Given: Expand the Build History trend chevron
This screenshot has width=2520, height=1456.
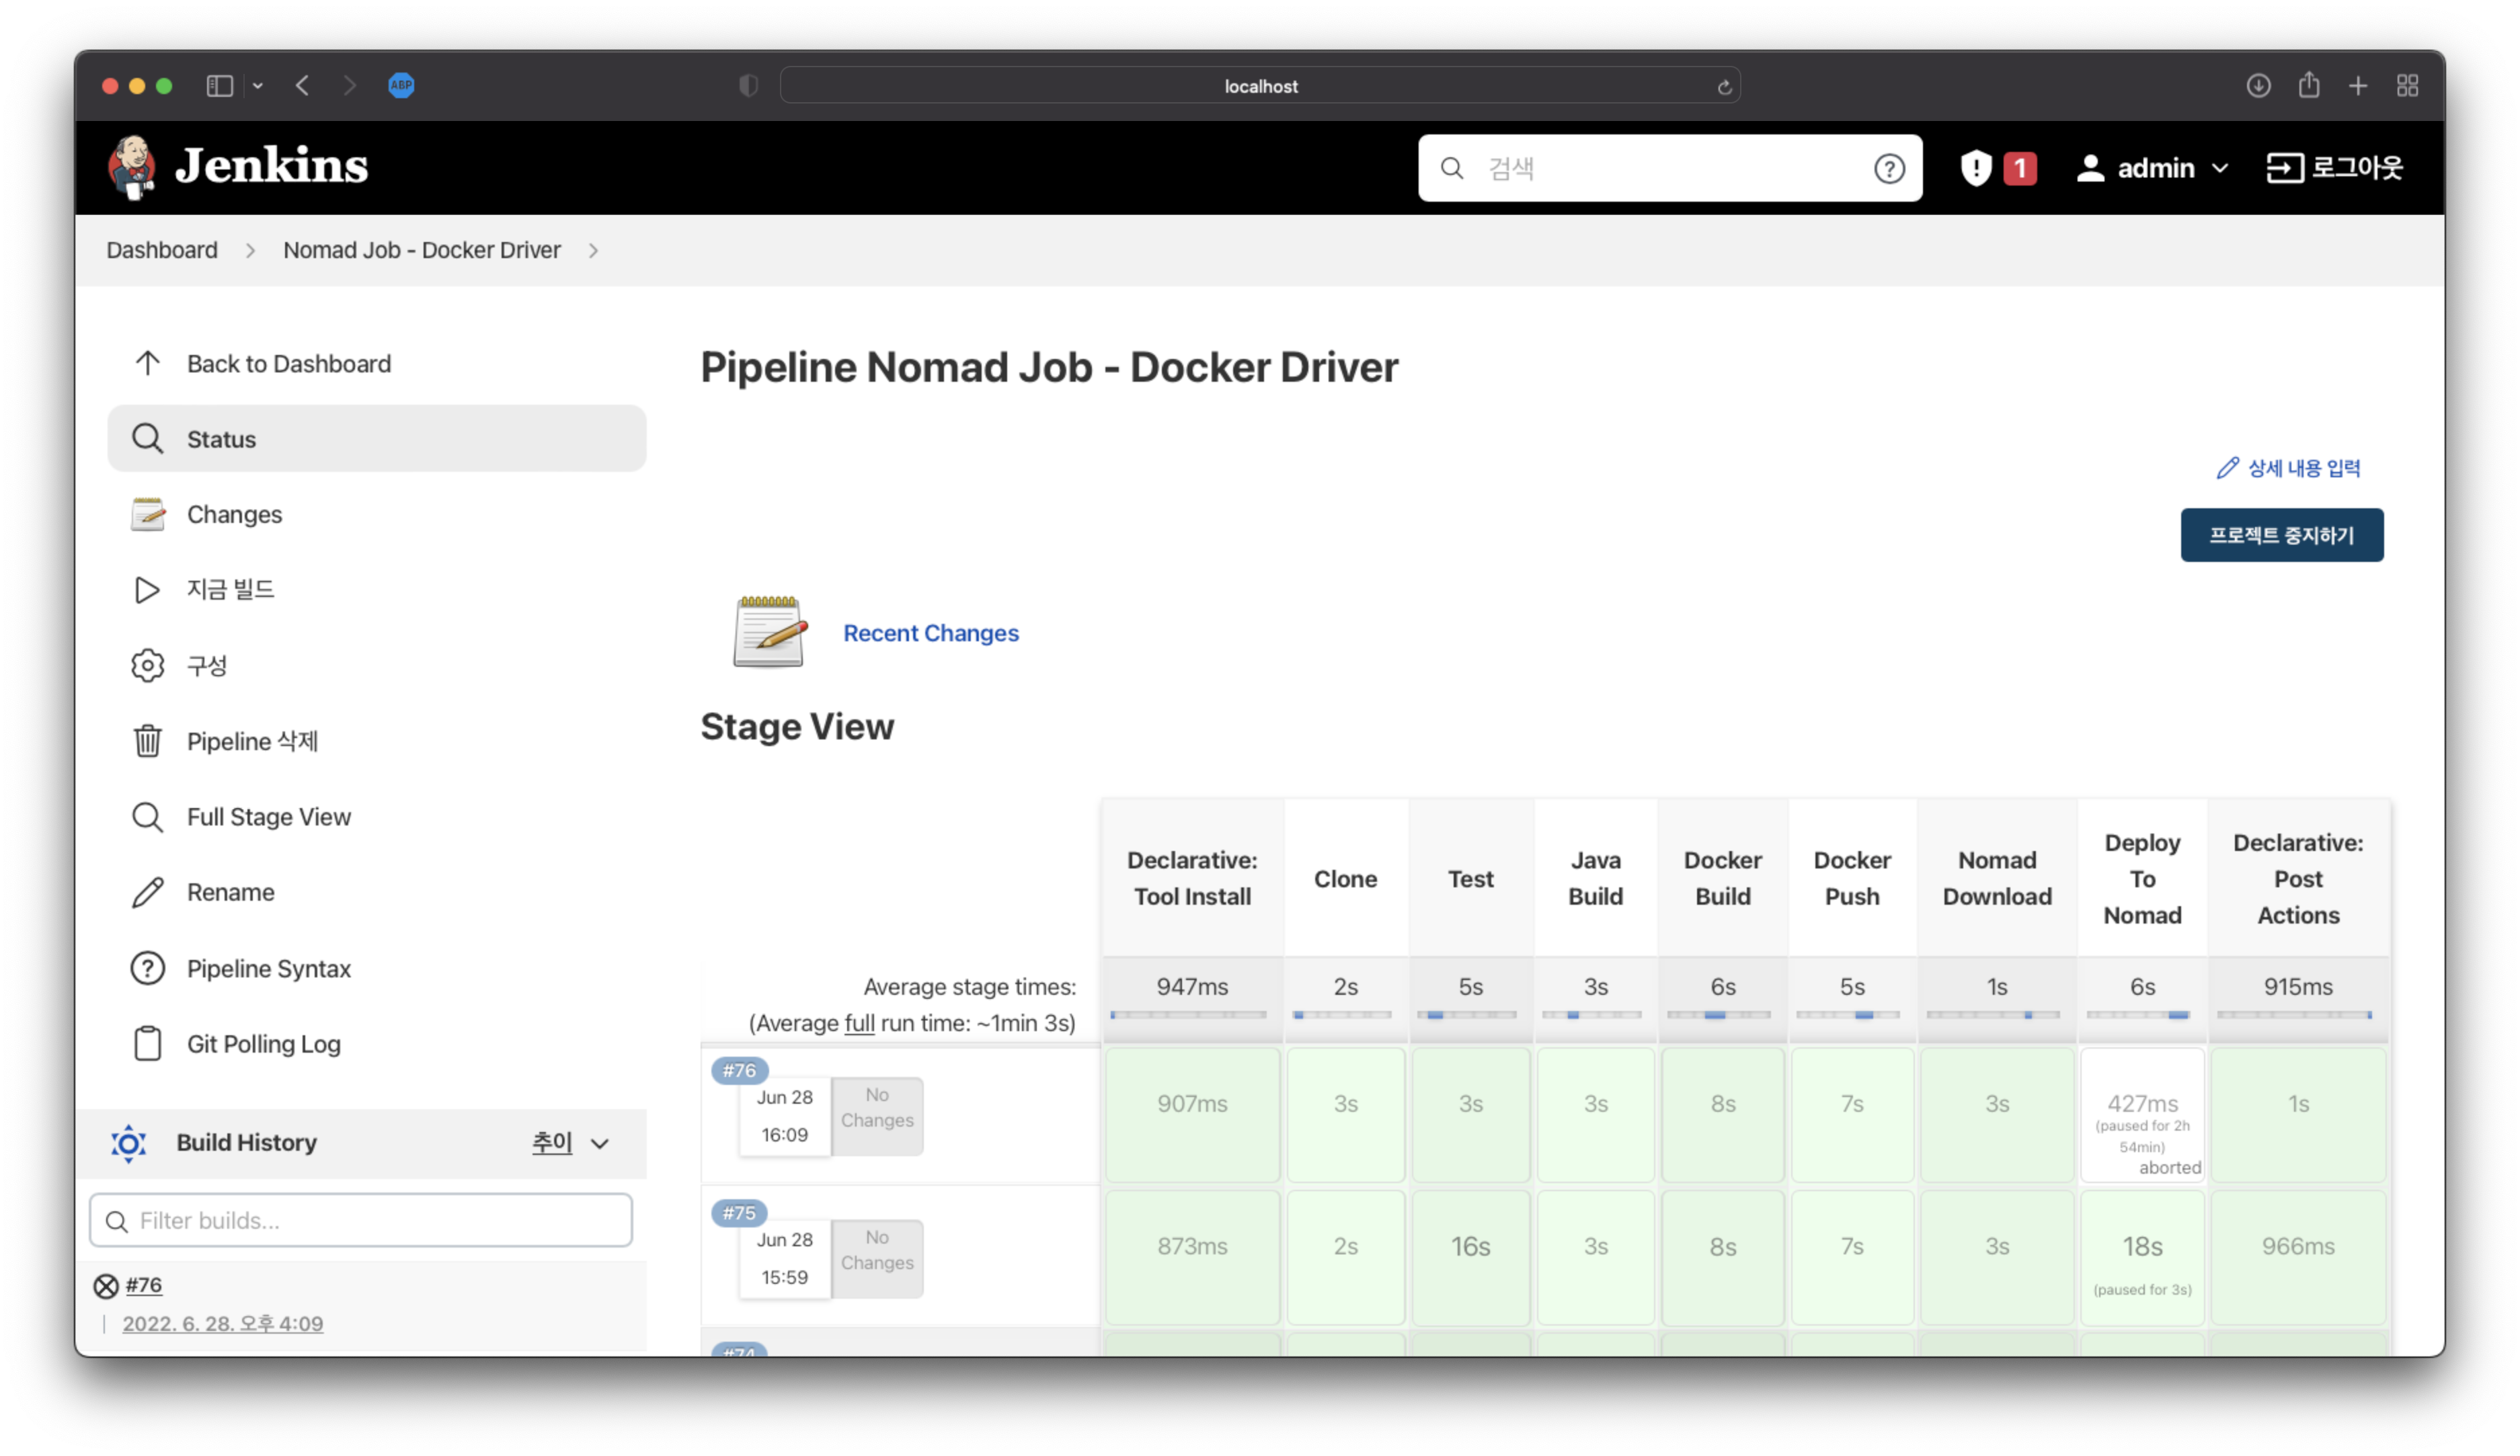Looking at the screenshot, I should [600, 1143].
